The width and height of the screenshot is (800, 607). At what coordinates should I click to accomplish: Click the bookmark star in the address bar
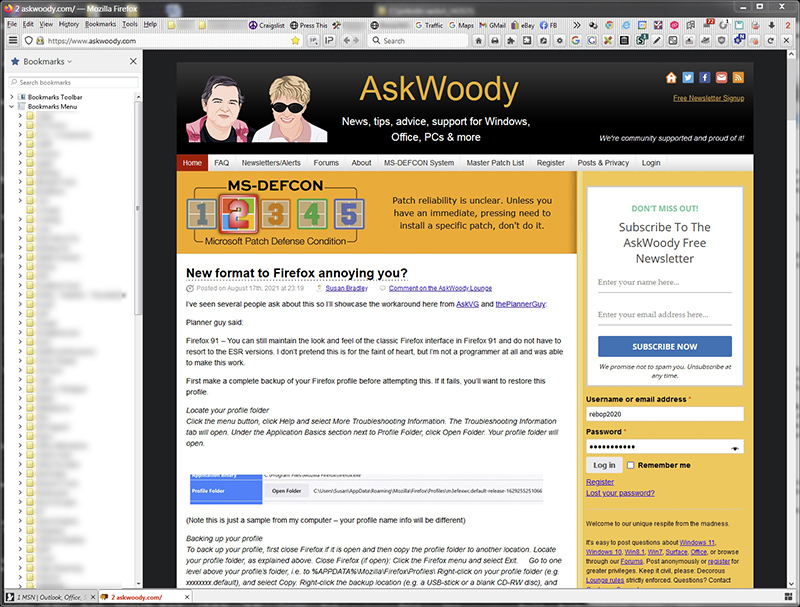pos(295,41)
